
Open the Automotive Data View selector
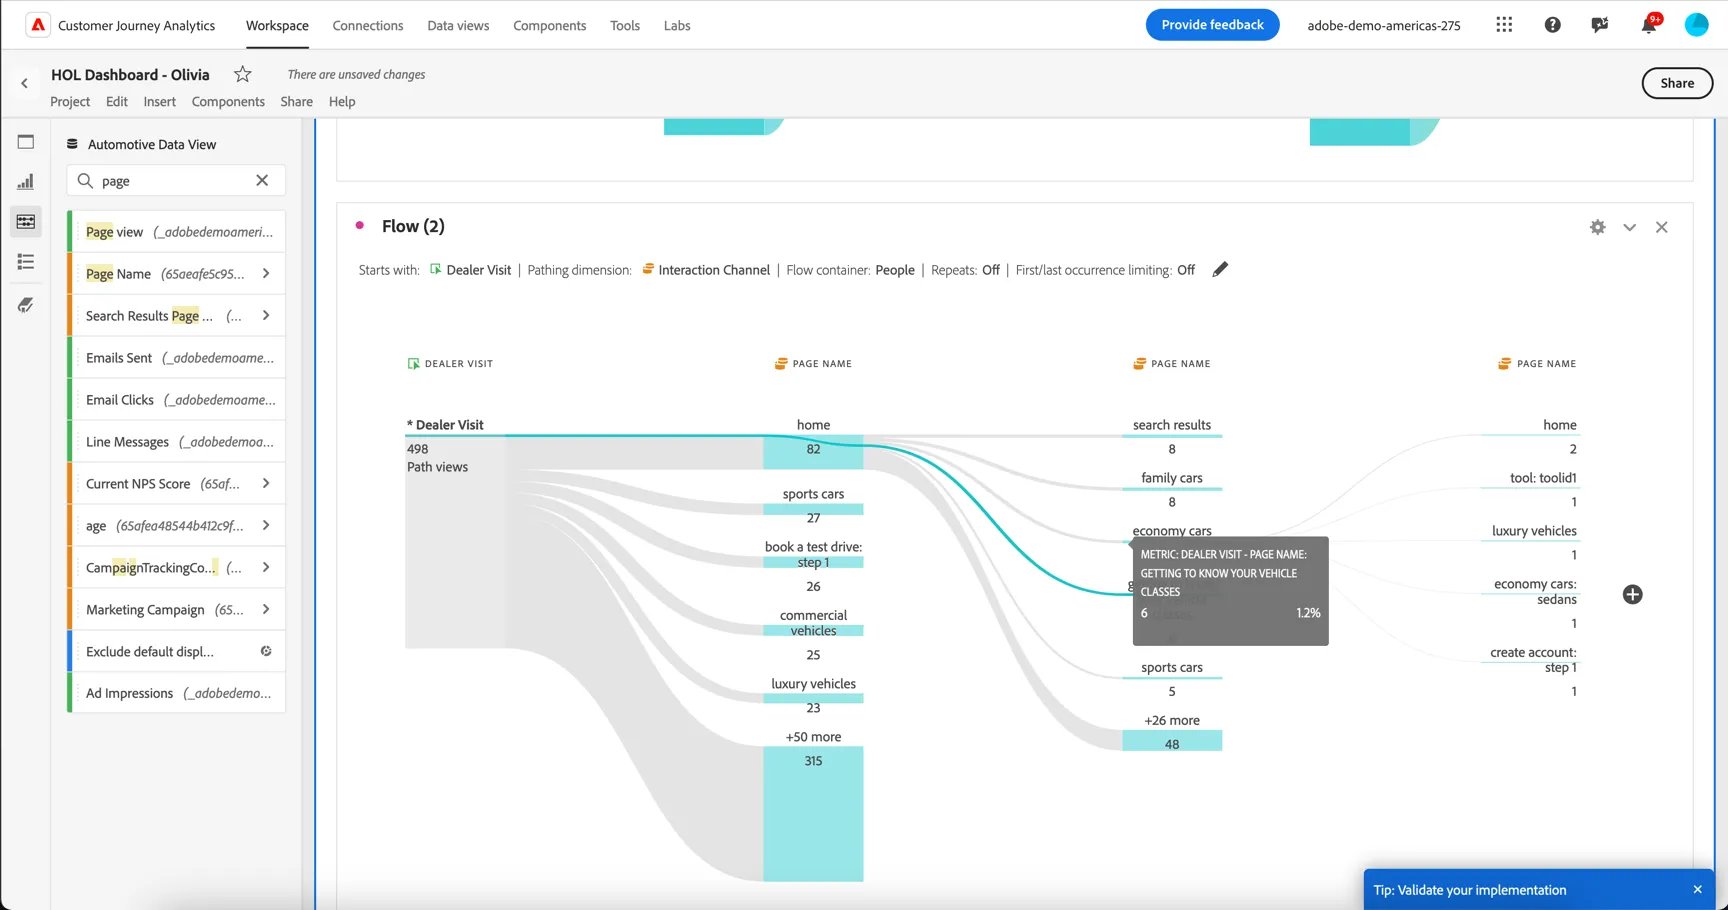[142, 144]
